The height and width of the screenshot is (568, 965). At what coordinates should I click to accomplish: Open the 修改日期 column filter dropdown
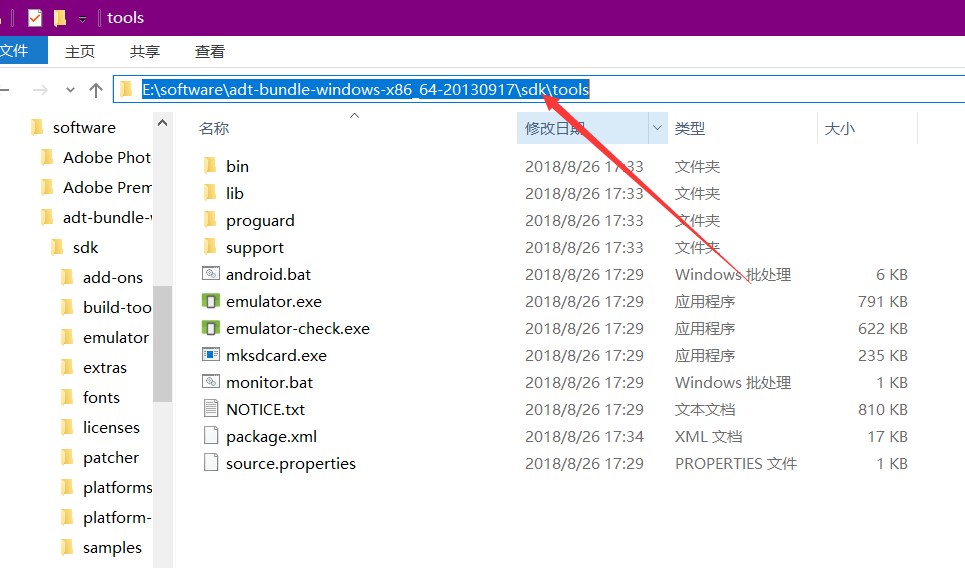point(657,128)
